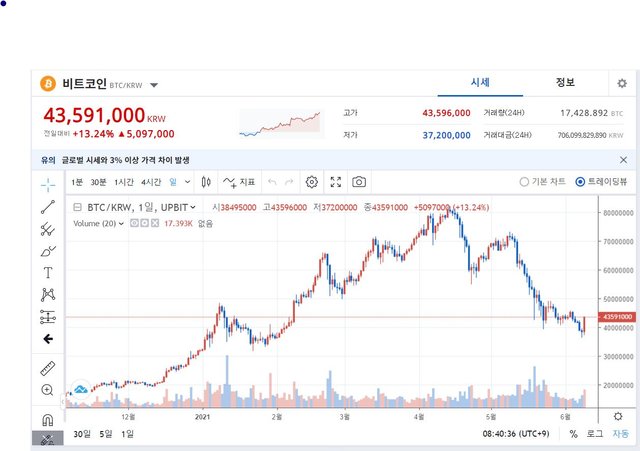Take a chart snapshot with camera icon

pyautogui.click(x=359, y=182)
